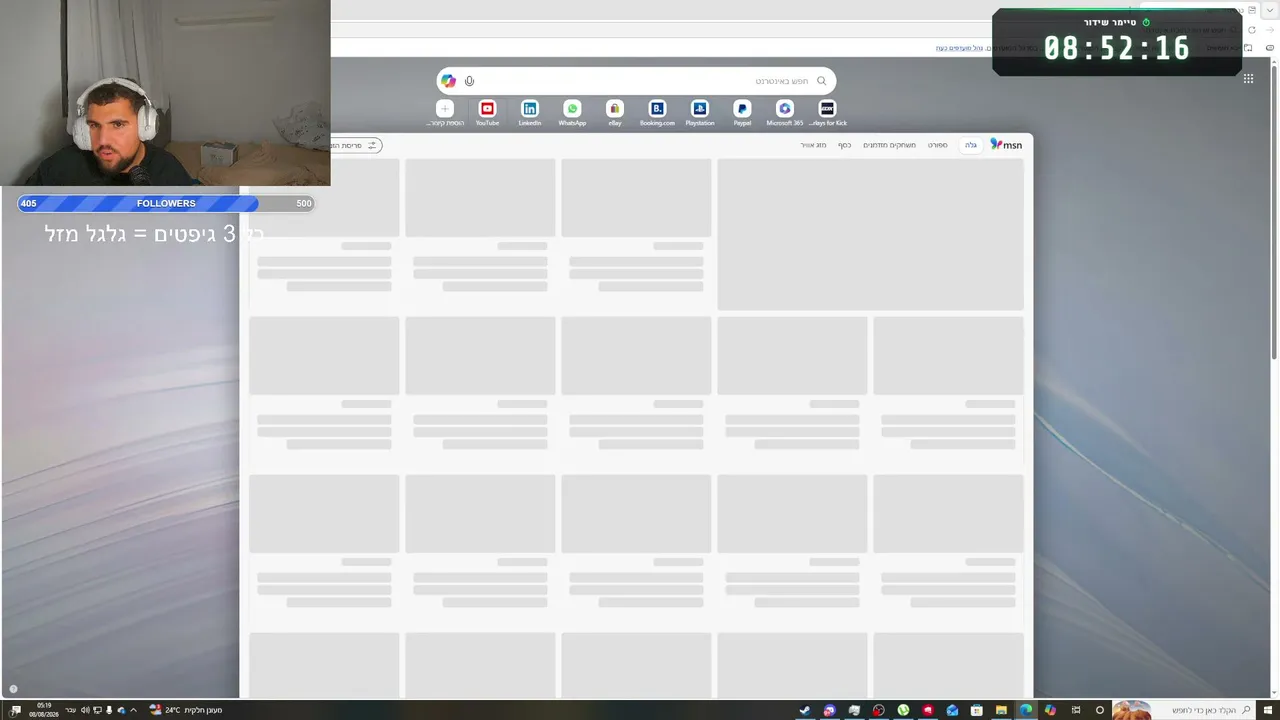Click the Windows taskbar search box
The width and height of the screenshot is (1280, 720).
pos(1185,710)
